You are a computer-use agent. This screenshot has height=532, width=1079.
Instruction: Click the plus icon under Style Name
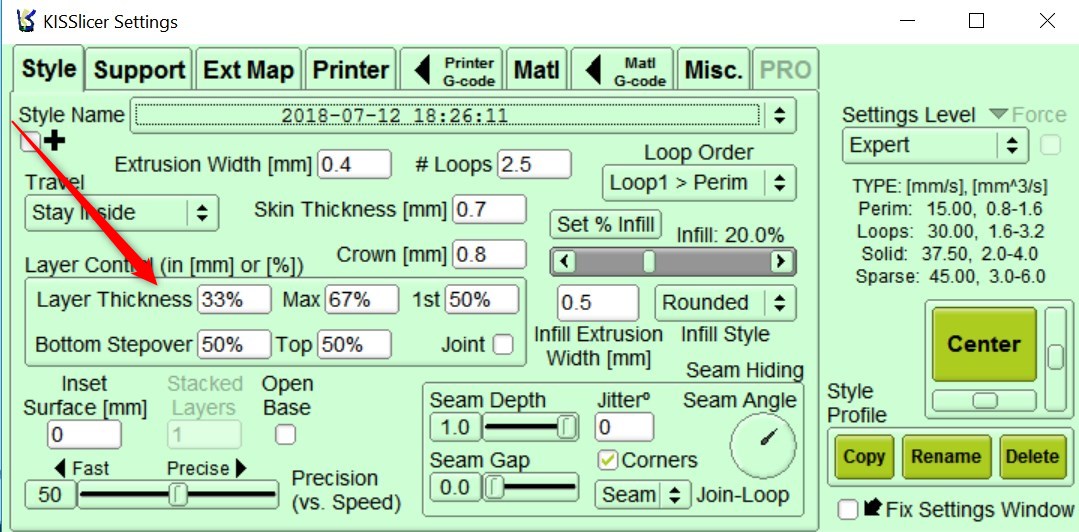click(54, 141)
